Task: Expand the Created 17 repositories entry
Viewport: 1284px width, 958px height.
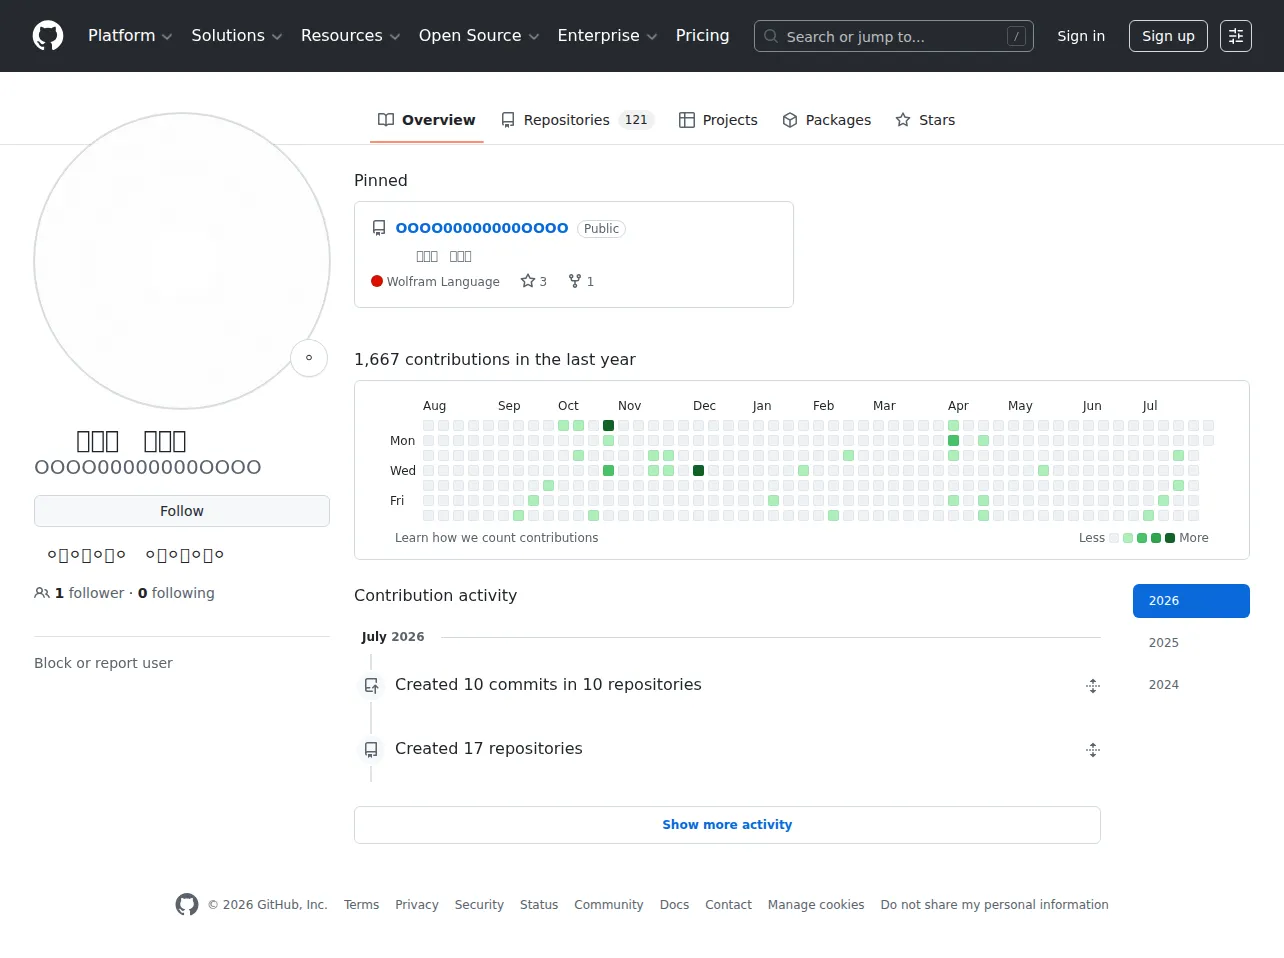Action: click(x=1093, y=749)
